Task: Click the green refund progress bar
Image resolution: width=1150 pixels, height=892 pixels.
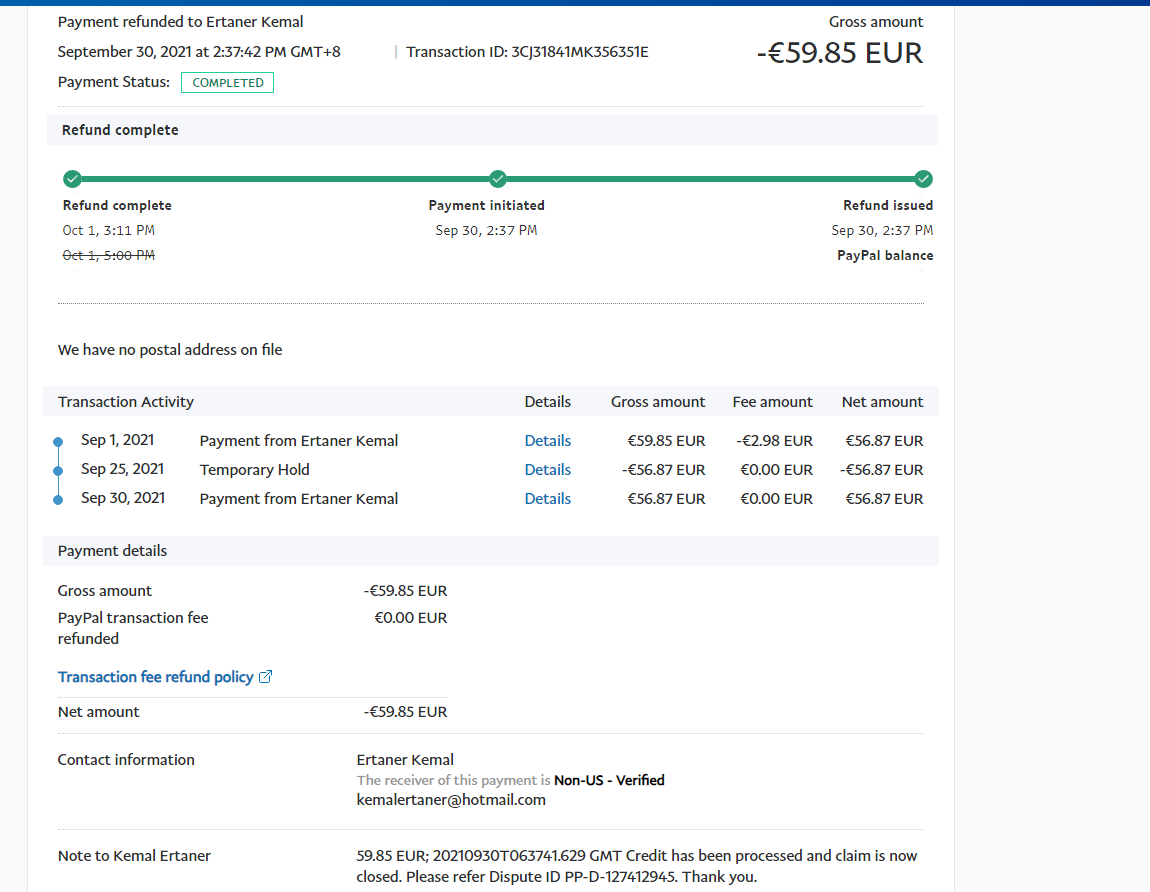Action: (x=285, y=180)
